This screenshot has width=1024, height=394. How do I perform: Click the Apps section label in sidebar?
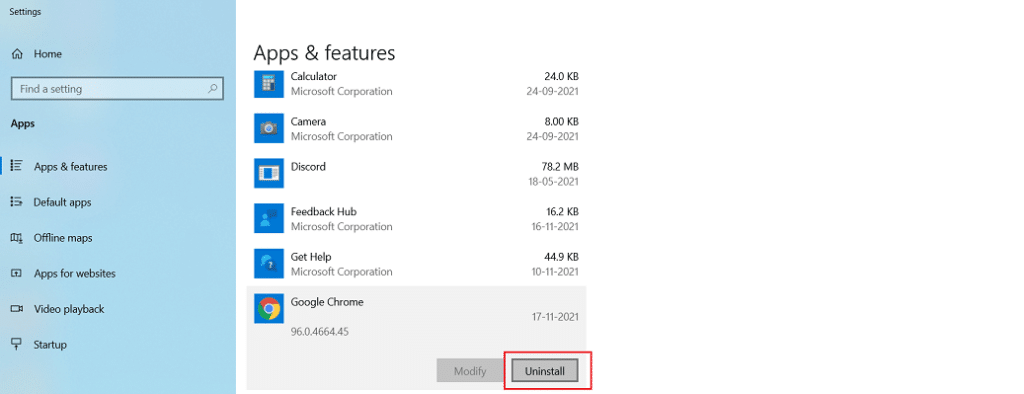[x=23, y=123]
